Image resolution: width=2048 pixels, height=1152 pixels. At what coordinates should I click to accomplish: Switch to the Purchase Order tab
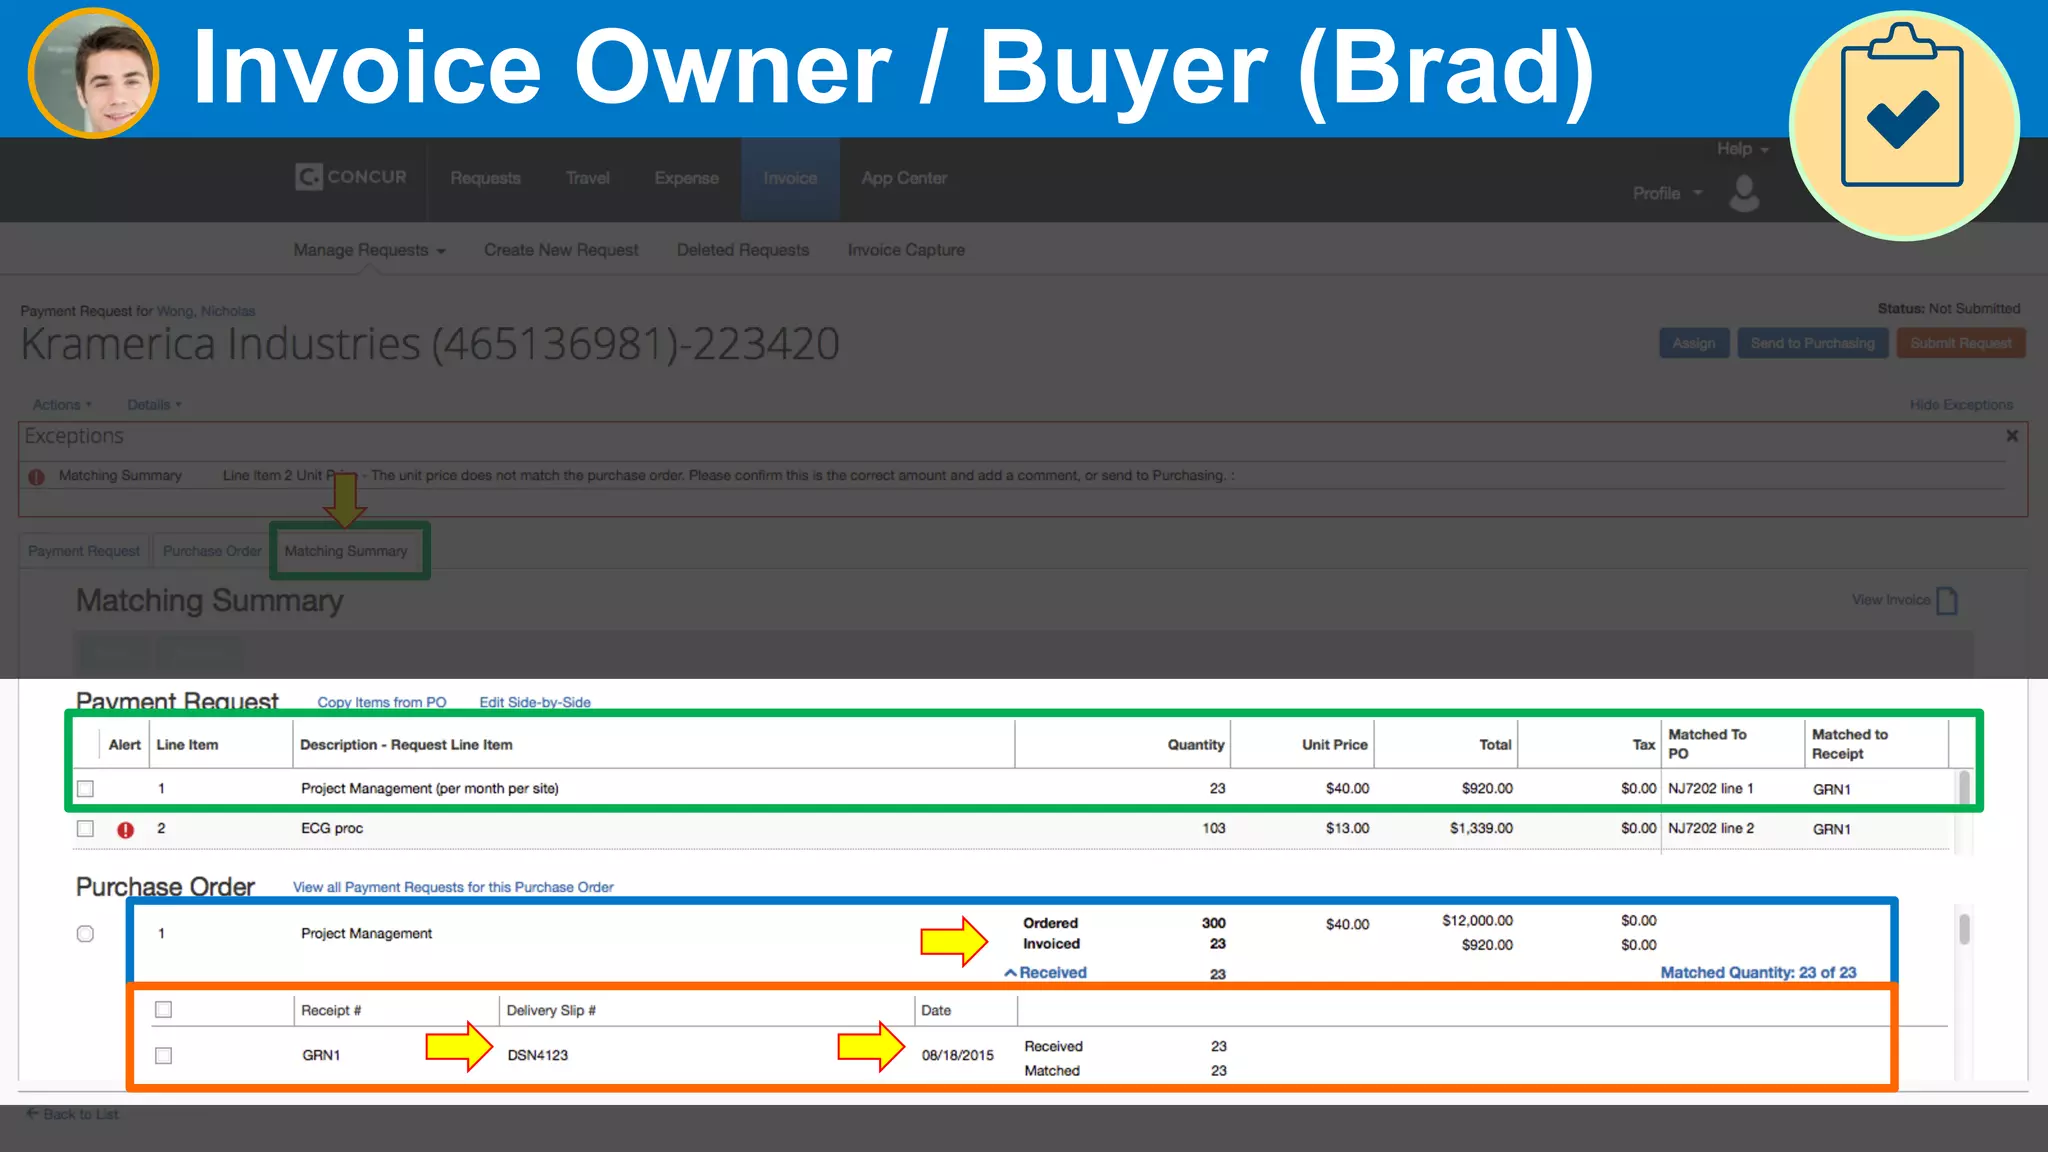coord(212,551)
